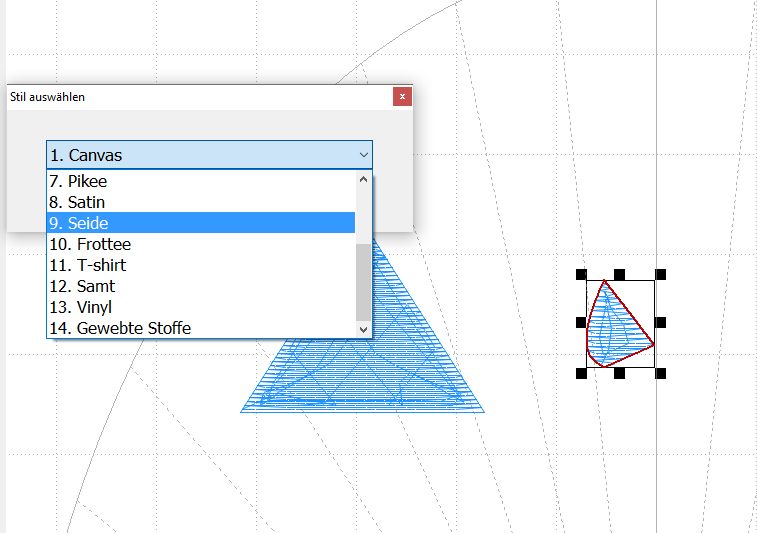Click the top-left selection handle
The width and height of the screenshot is (757, 533).
(x=581, y=275)
